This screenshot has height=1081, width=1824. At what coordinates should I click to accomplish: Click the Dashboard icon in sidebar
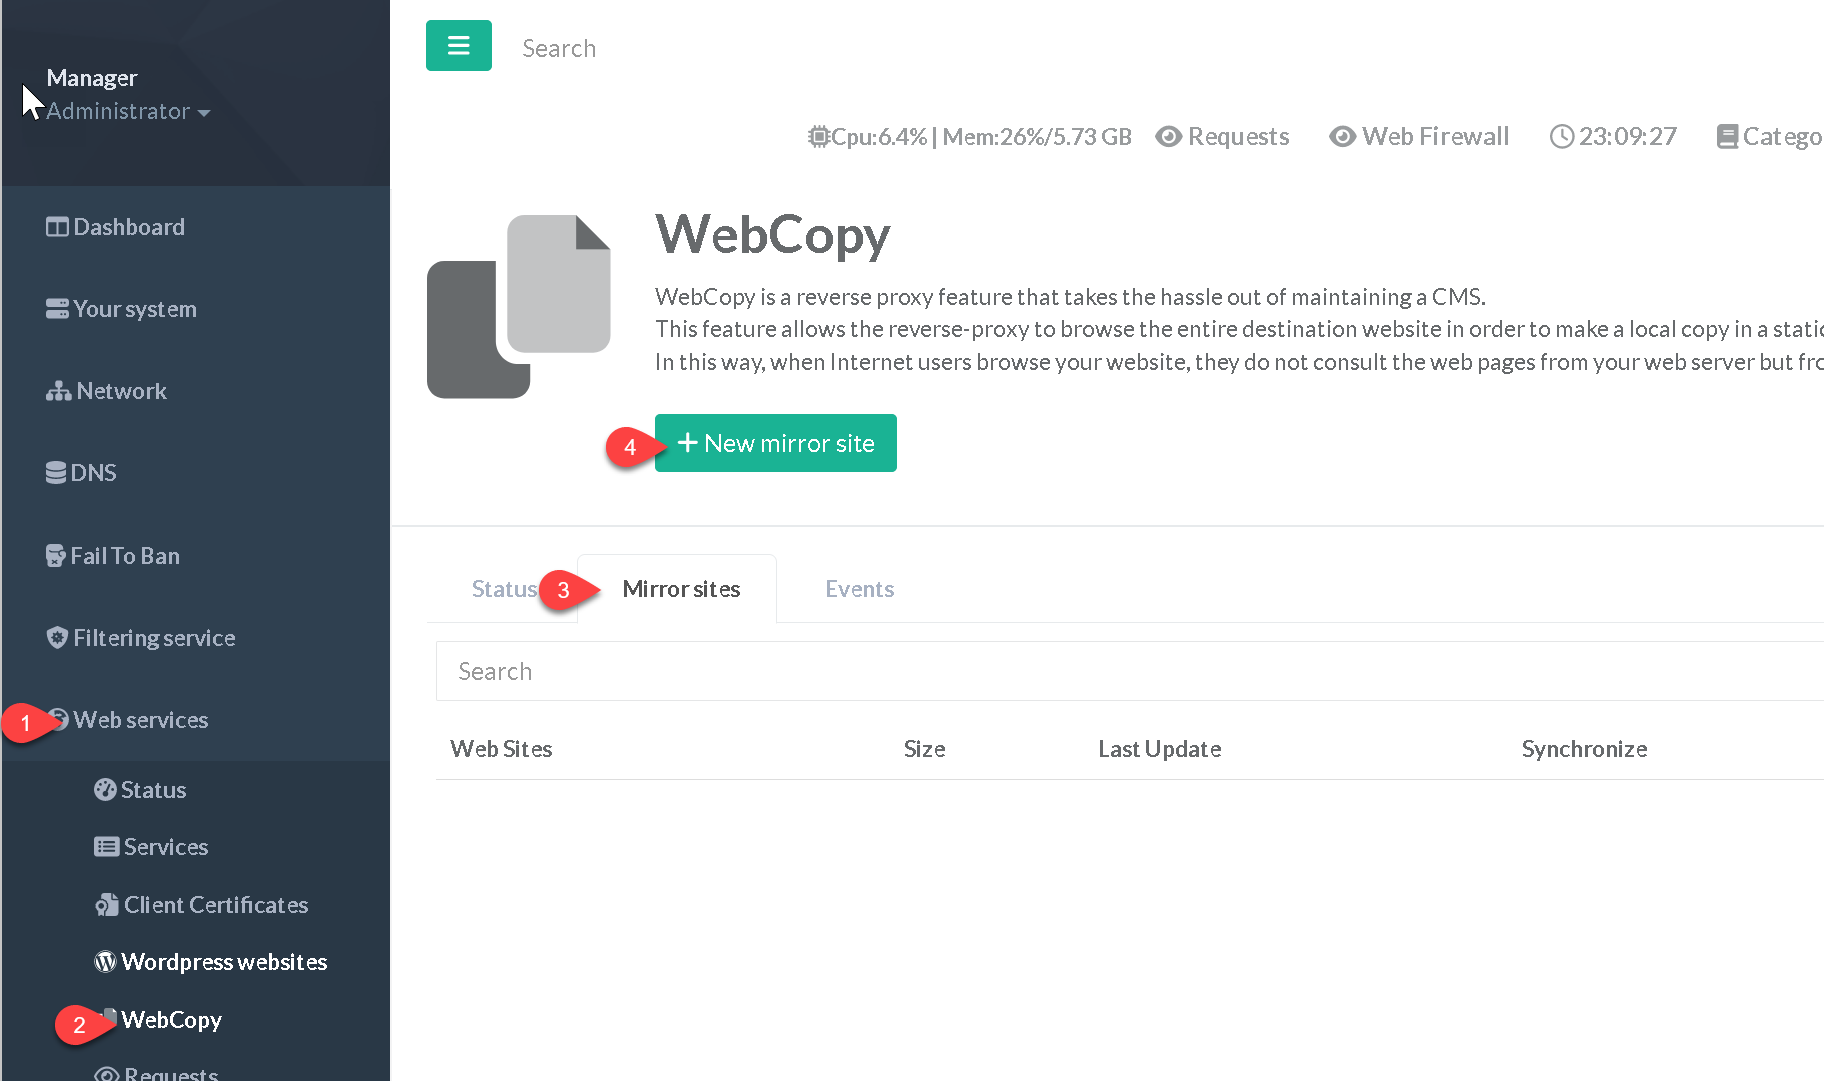(x=57, y=227)
